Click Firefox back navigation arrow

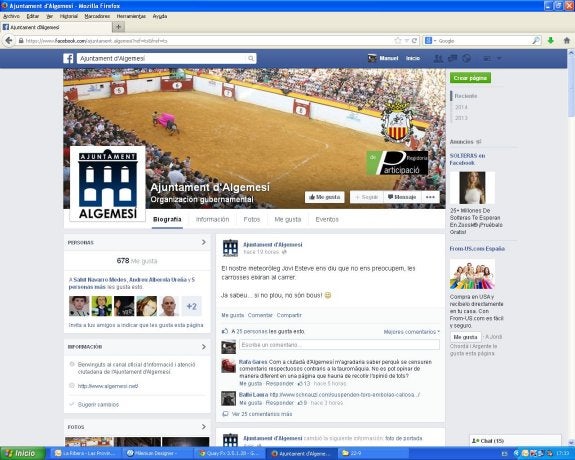pos(8,41)
